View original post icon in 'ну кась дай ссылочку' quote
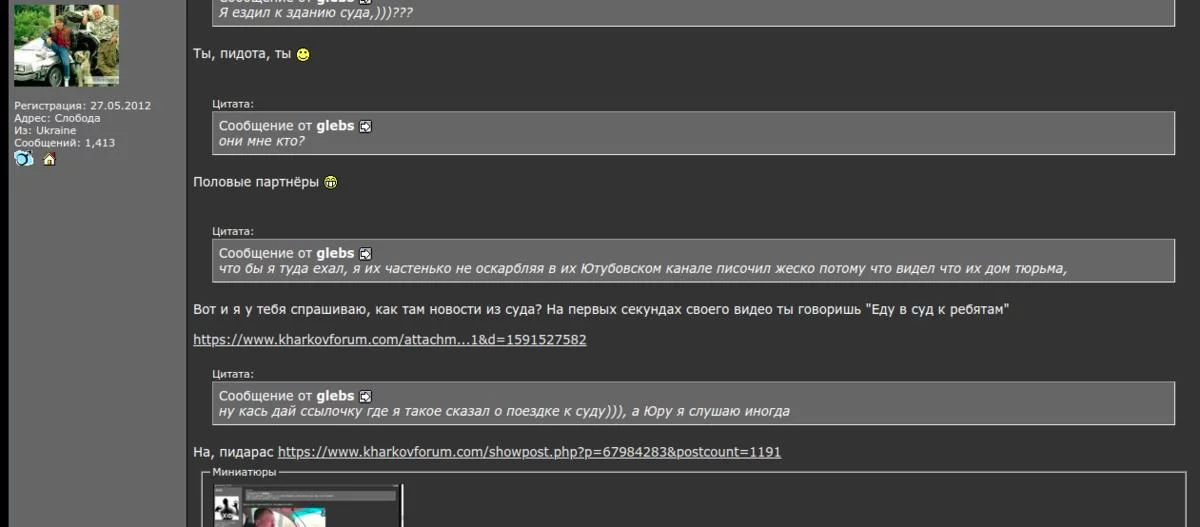The height and width of the screenshot is (527, 1200). click(x=365, y=397)
